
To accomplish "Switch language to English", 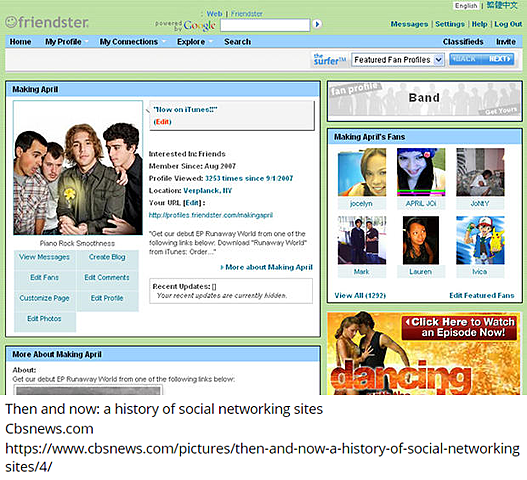I will click(466, 6).
